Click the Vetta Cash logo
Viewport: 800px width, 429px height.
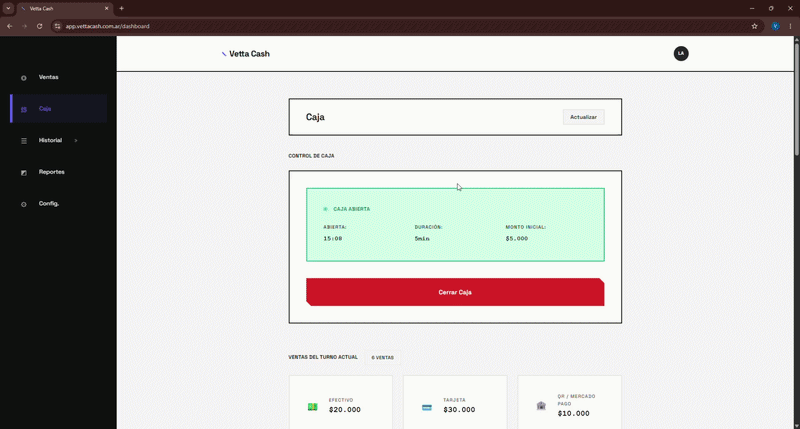245,54
